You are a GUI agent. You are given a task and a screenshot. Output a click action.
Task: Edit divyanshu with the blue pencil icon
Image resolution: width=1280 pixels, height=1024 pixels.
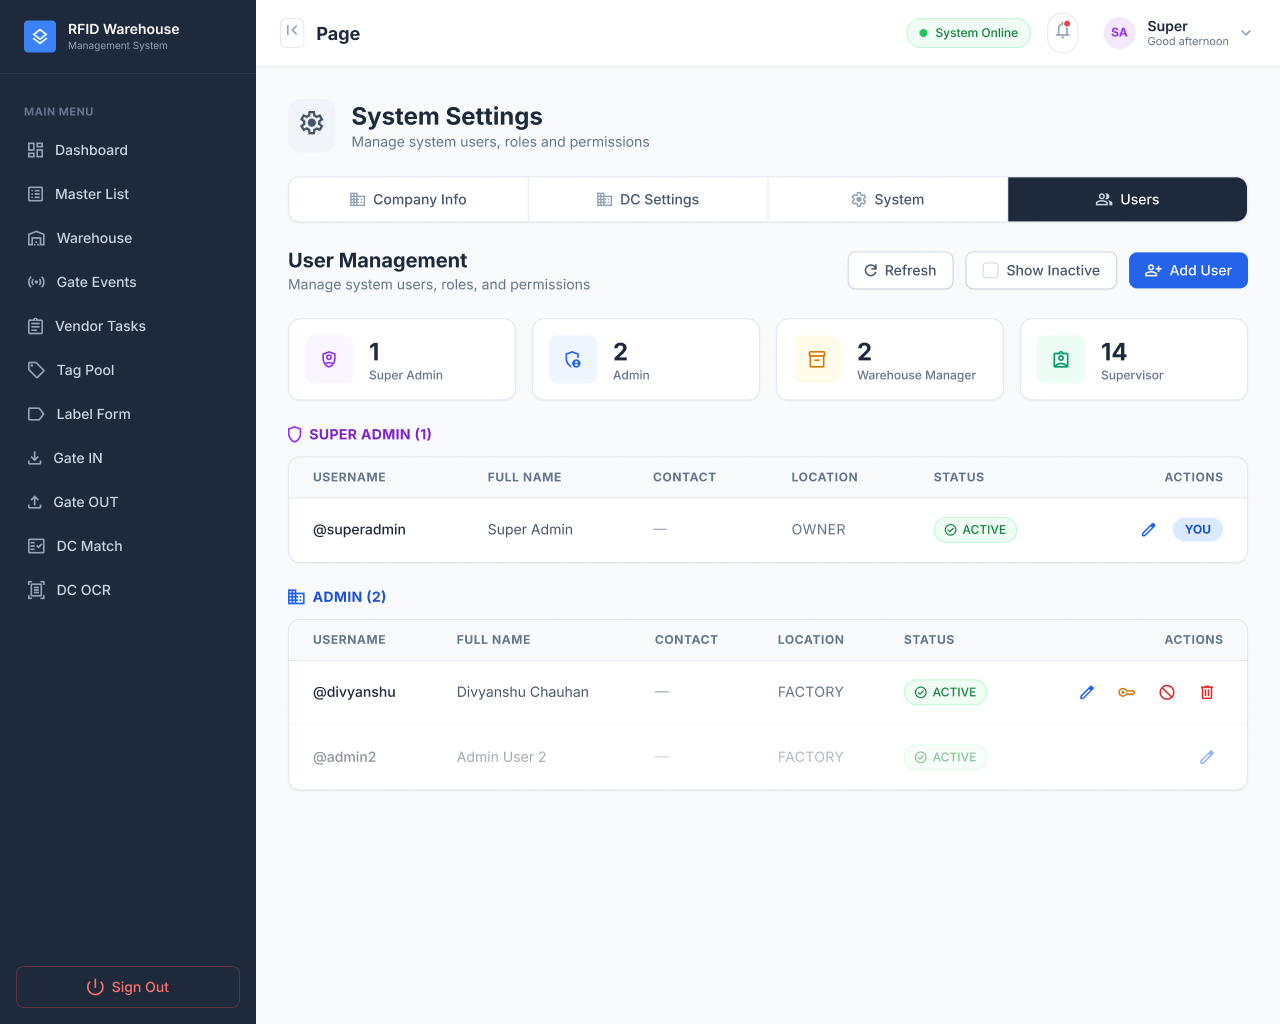click(1087, 692)
